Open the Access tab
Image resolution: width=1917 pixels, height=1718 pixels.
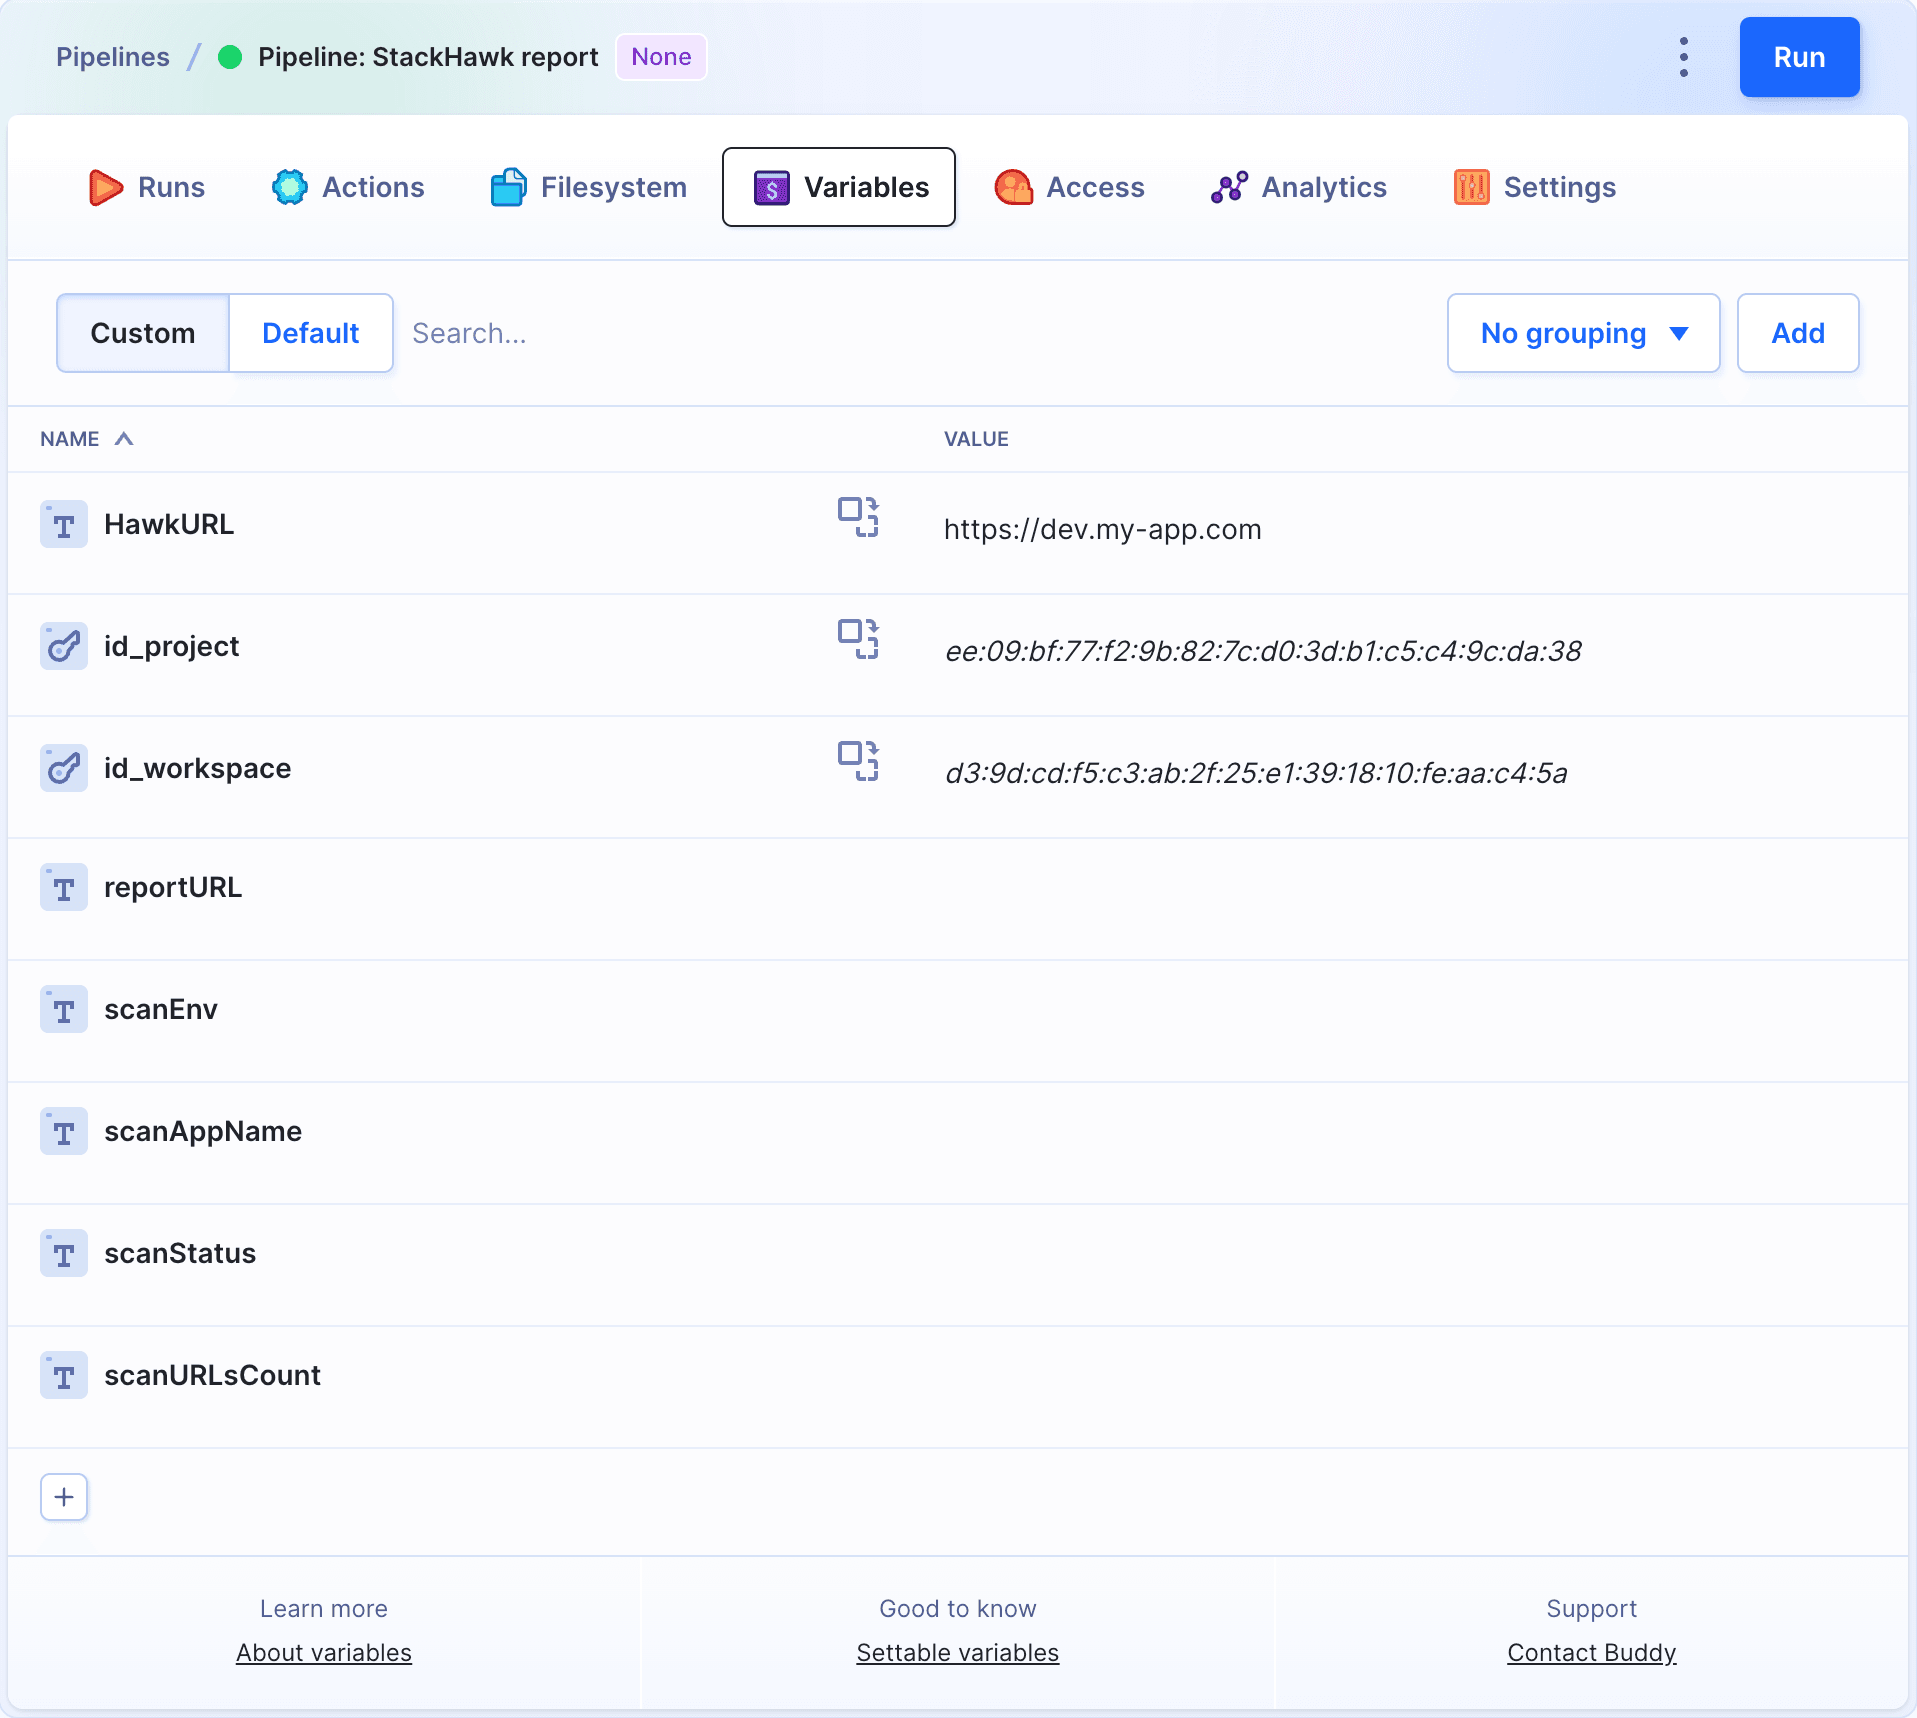pyautogui.click(x=1070, y=187)
